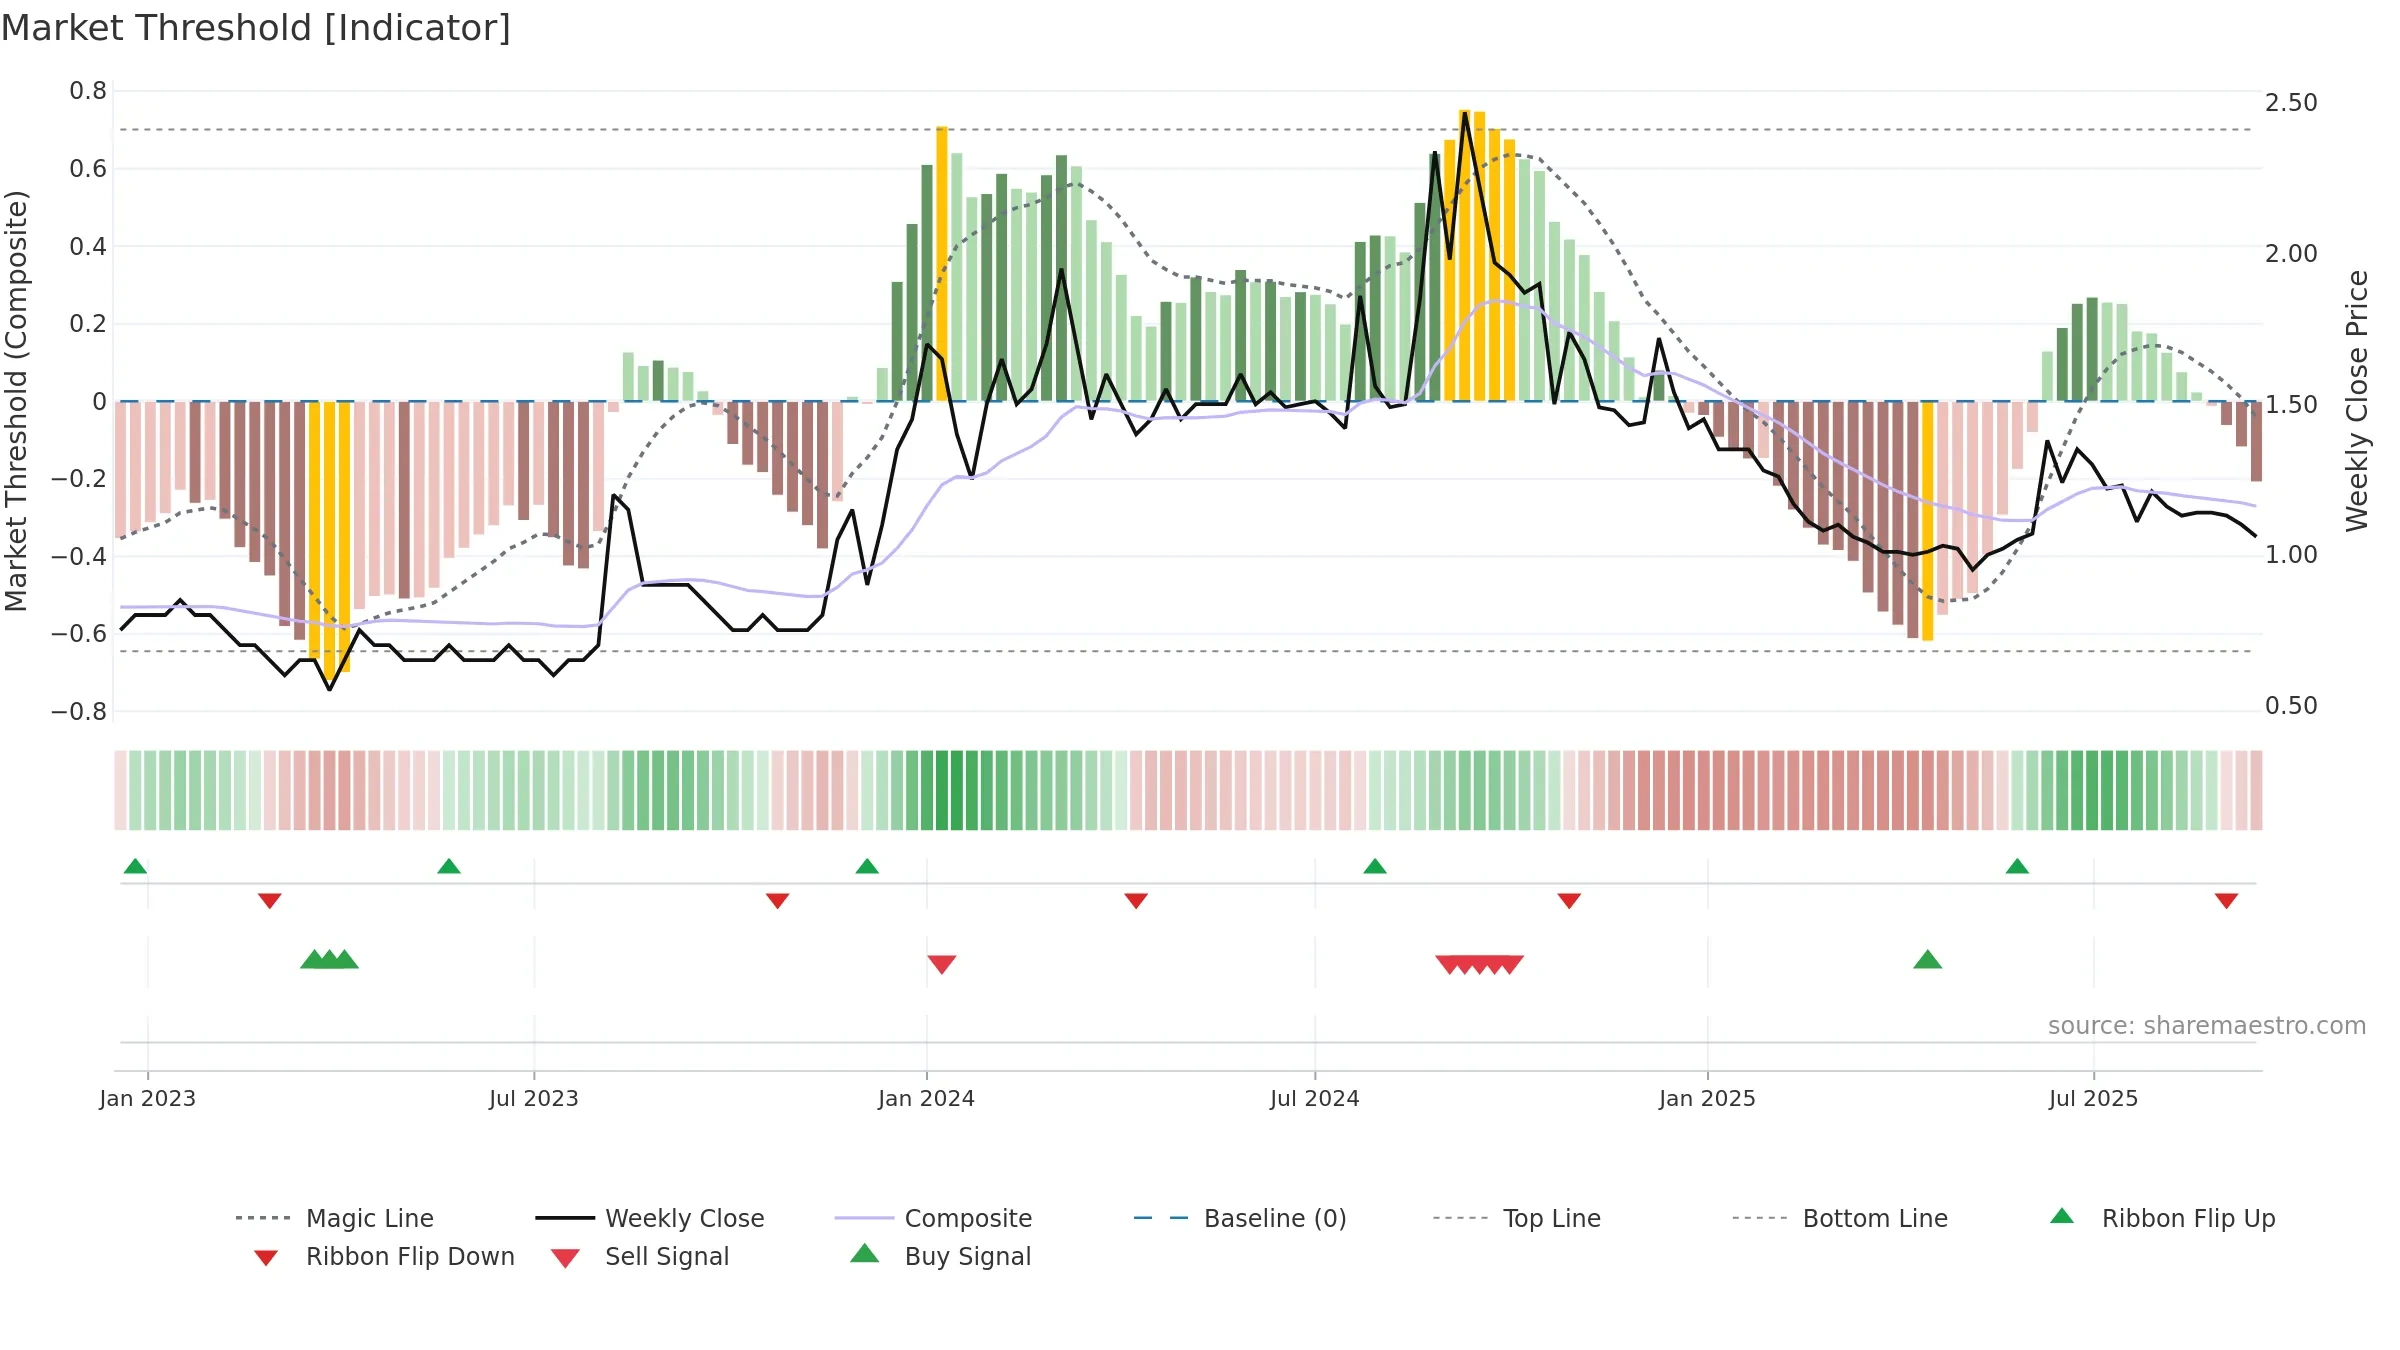2400x1350 pixels.
Task: Toggle Buy Signal in the legend
Action: [940, 1256]
